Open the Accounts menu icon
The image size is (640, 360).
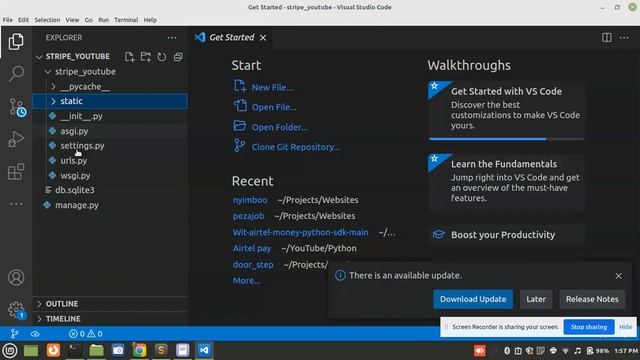[16, 278]
